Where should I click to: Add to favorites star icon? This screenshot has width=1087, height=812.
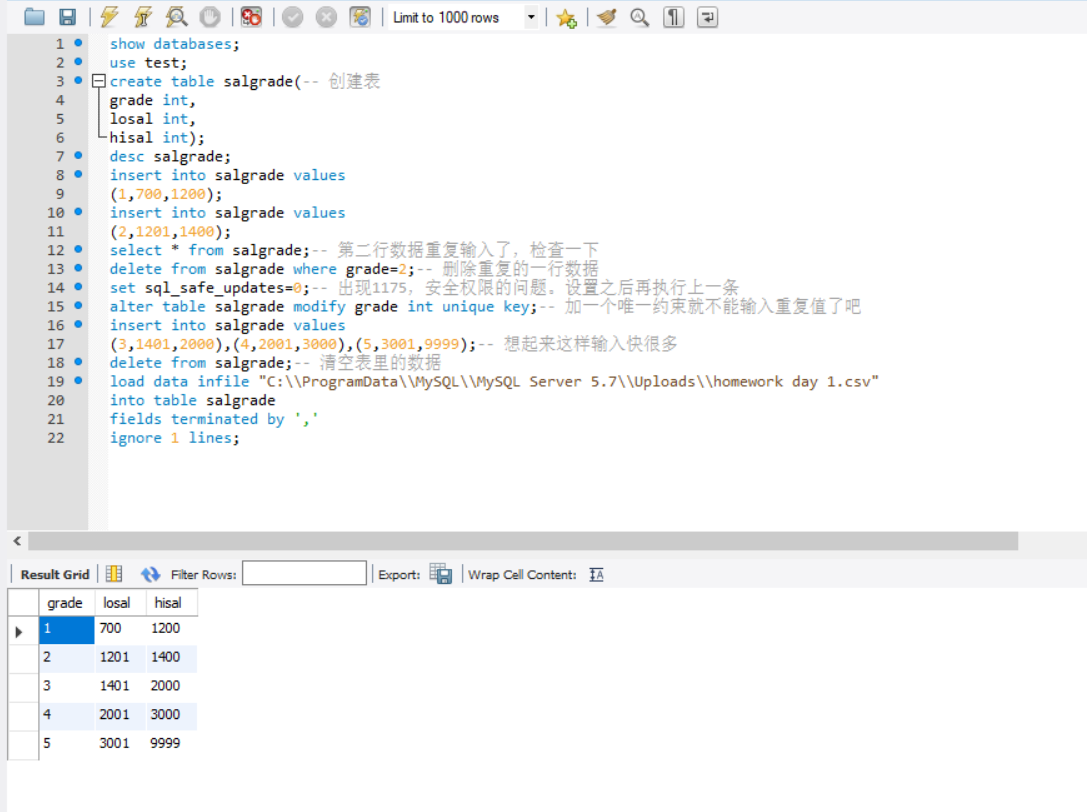coord(566,17)
